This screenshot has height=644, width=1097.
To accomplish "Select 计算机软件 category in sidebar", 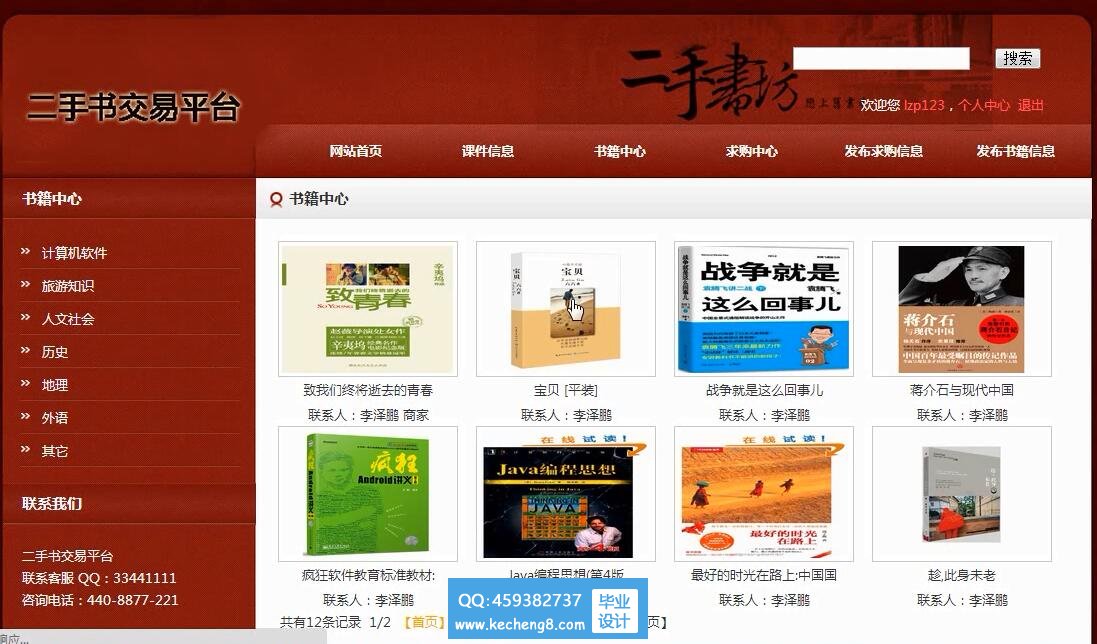I will tap(74, 253).
